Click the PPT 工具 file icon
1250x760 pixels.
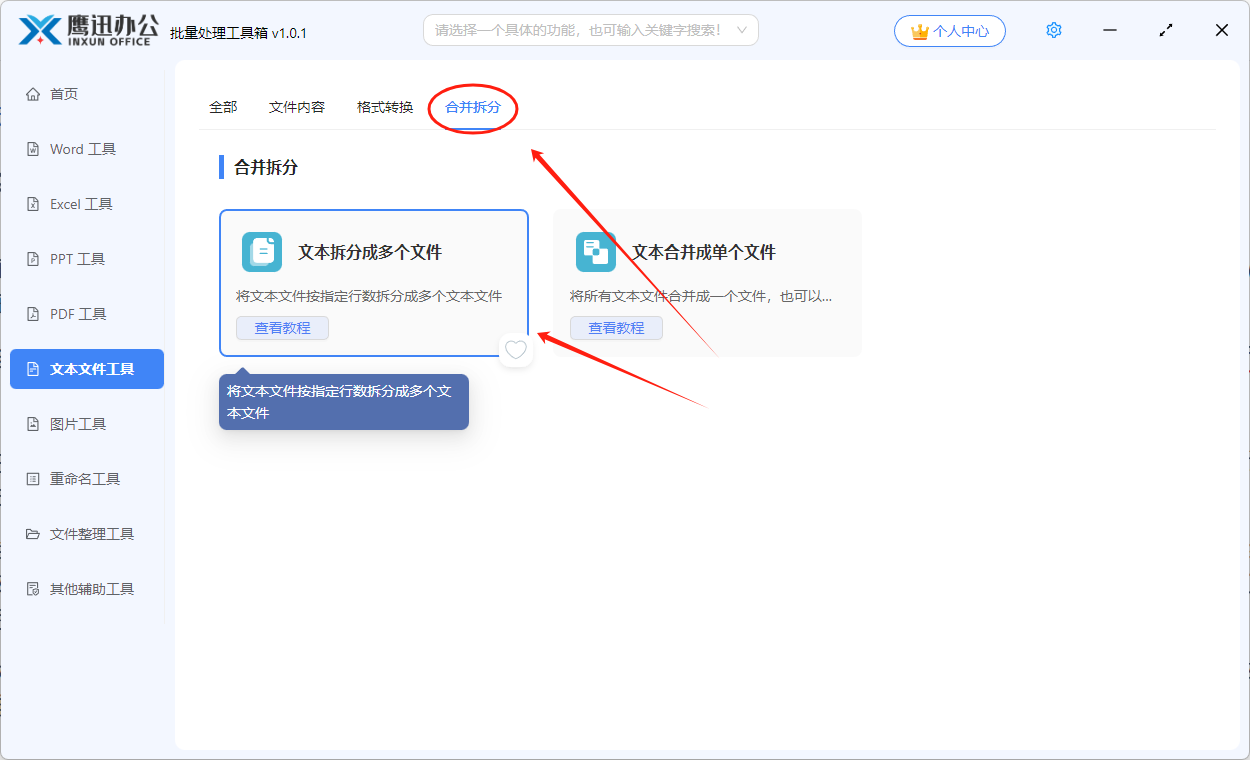33,259
